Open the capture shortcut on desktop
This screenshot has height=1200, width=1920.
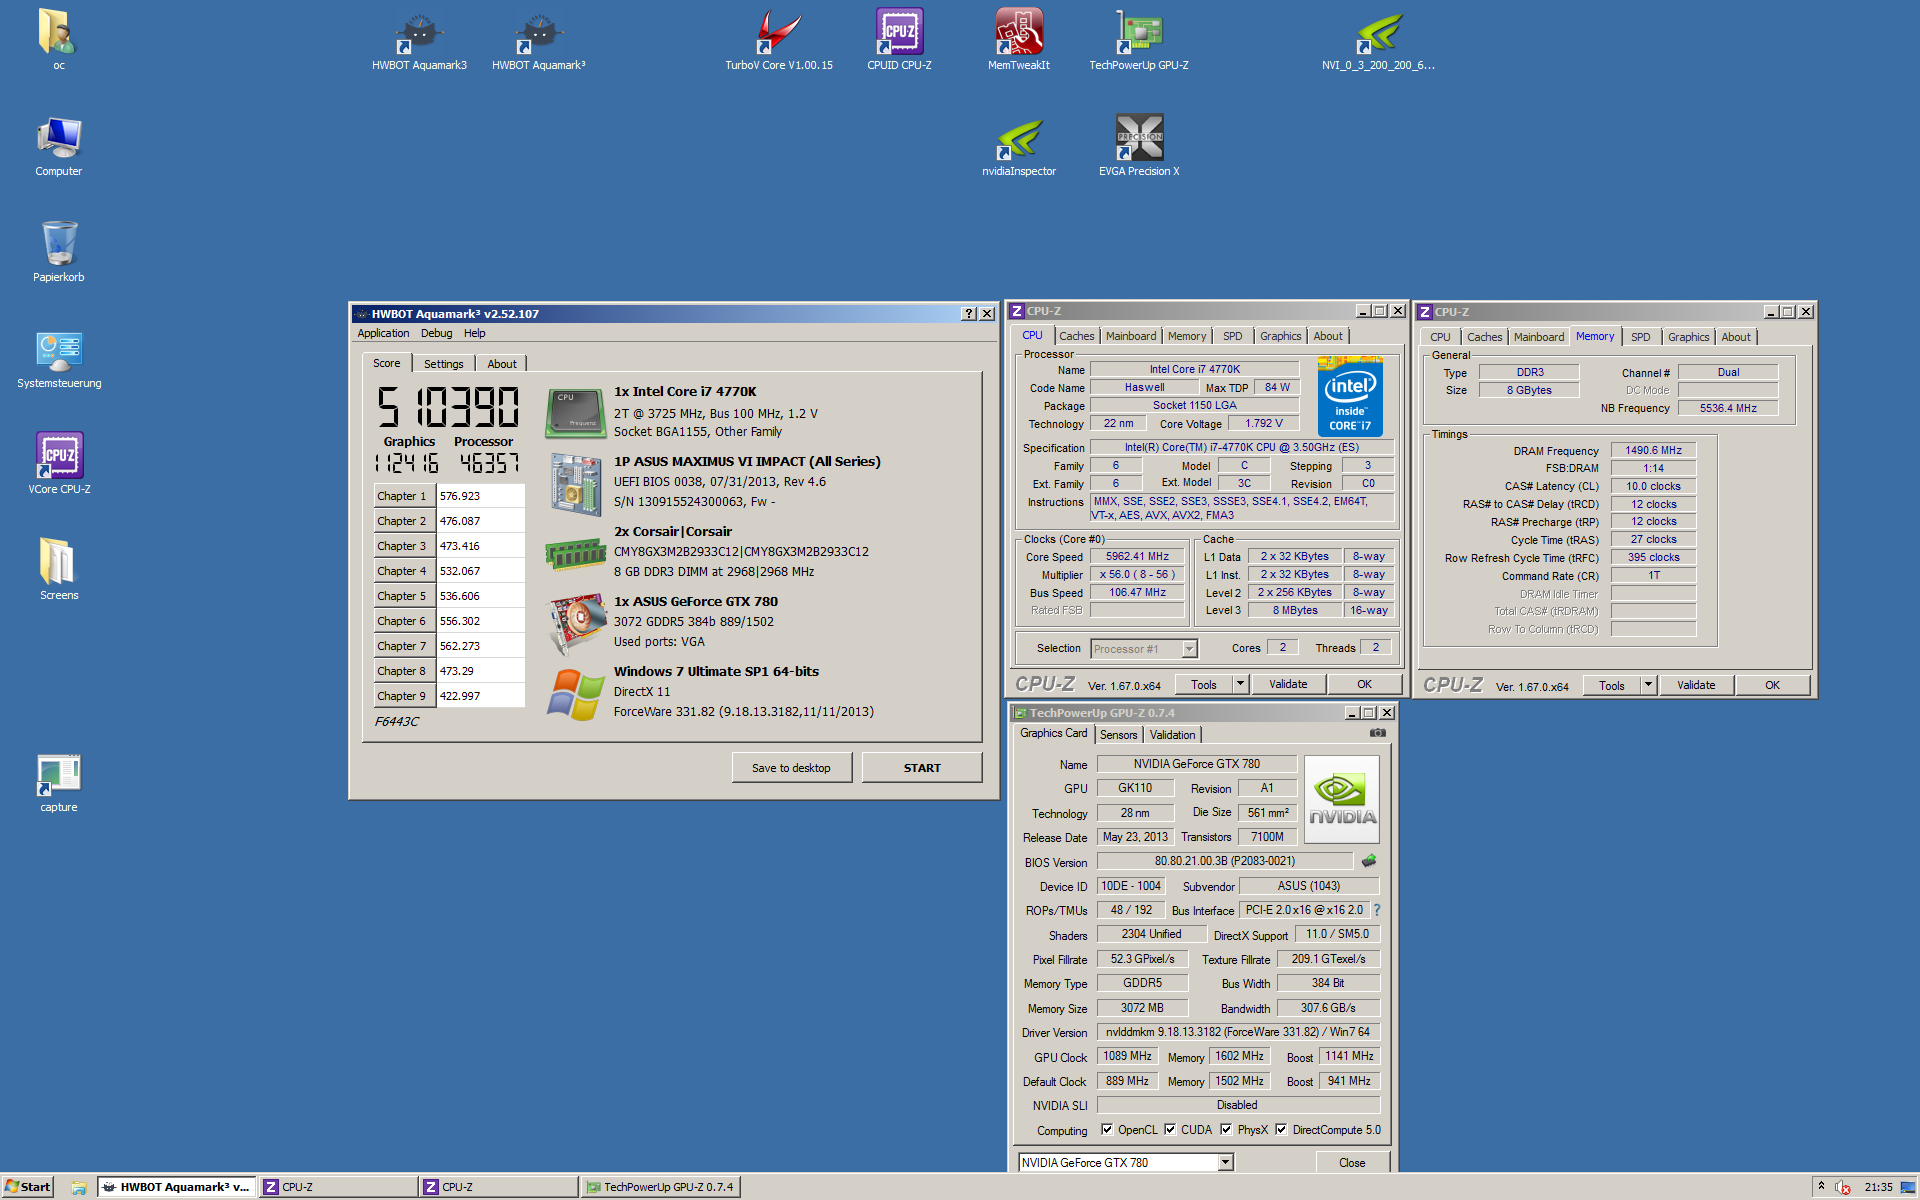58,782
